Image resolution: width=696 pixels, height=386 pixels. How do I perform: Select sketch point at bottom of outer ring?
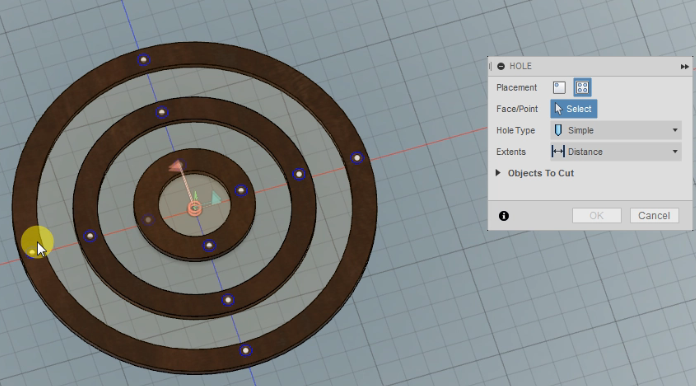click(245, 351)
